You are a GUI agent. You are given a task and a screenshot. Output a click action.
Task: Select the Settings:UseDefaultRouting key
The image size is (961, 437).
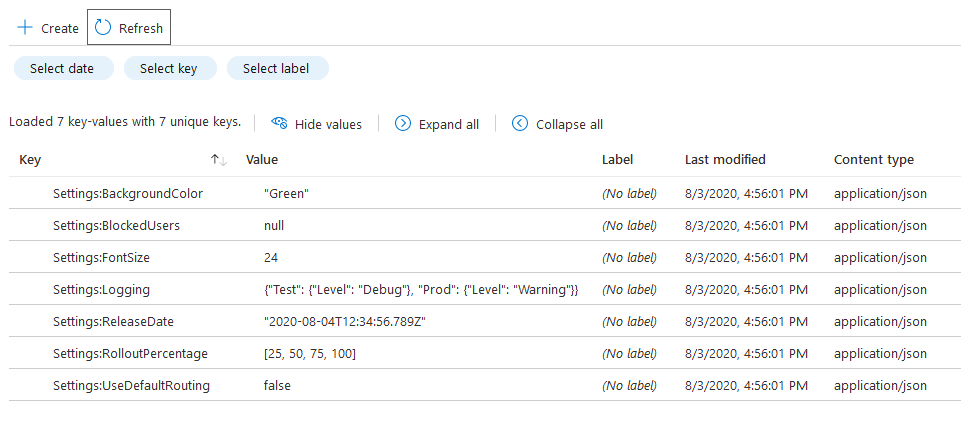[131, 385]
